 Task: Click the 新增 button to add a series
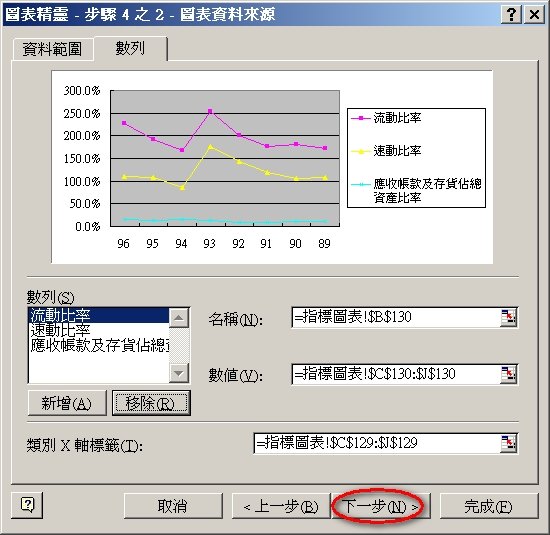pos(67,403)
